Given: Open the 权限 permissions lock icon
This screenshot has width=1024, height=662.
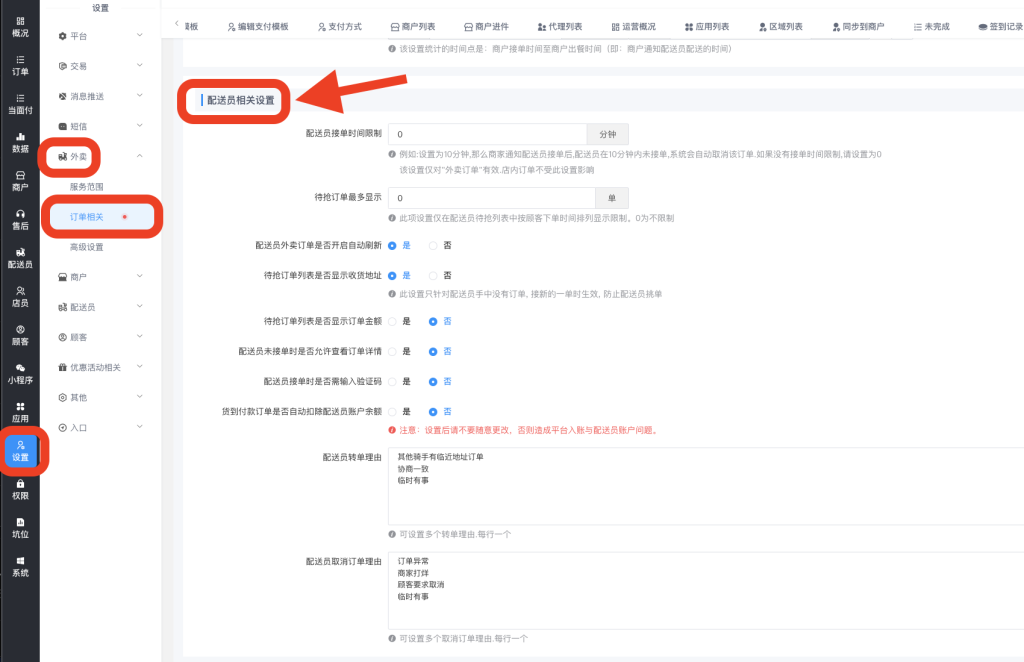Looking at the screenshot, I should coord(20,489).
